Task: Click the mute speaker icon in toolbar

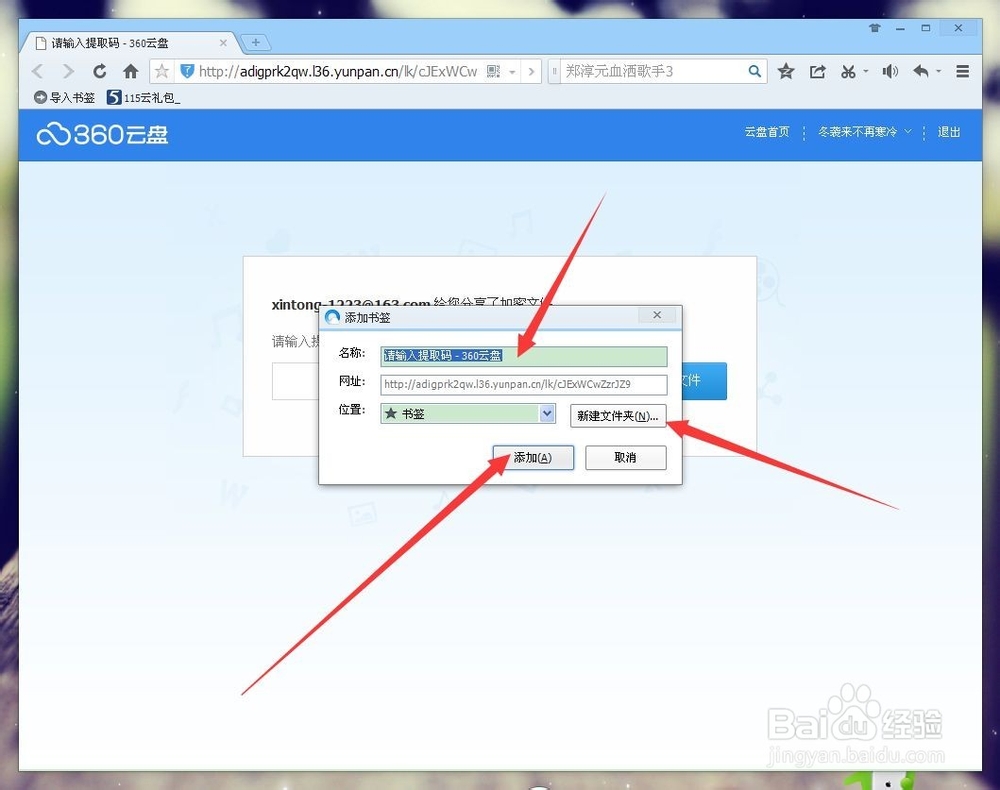Action: click(890, 71)
